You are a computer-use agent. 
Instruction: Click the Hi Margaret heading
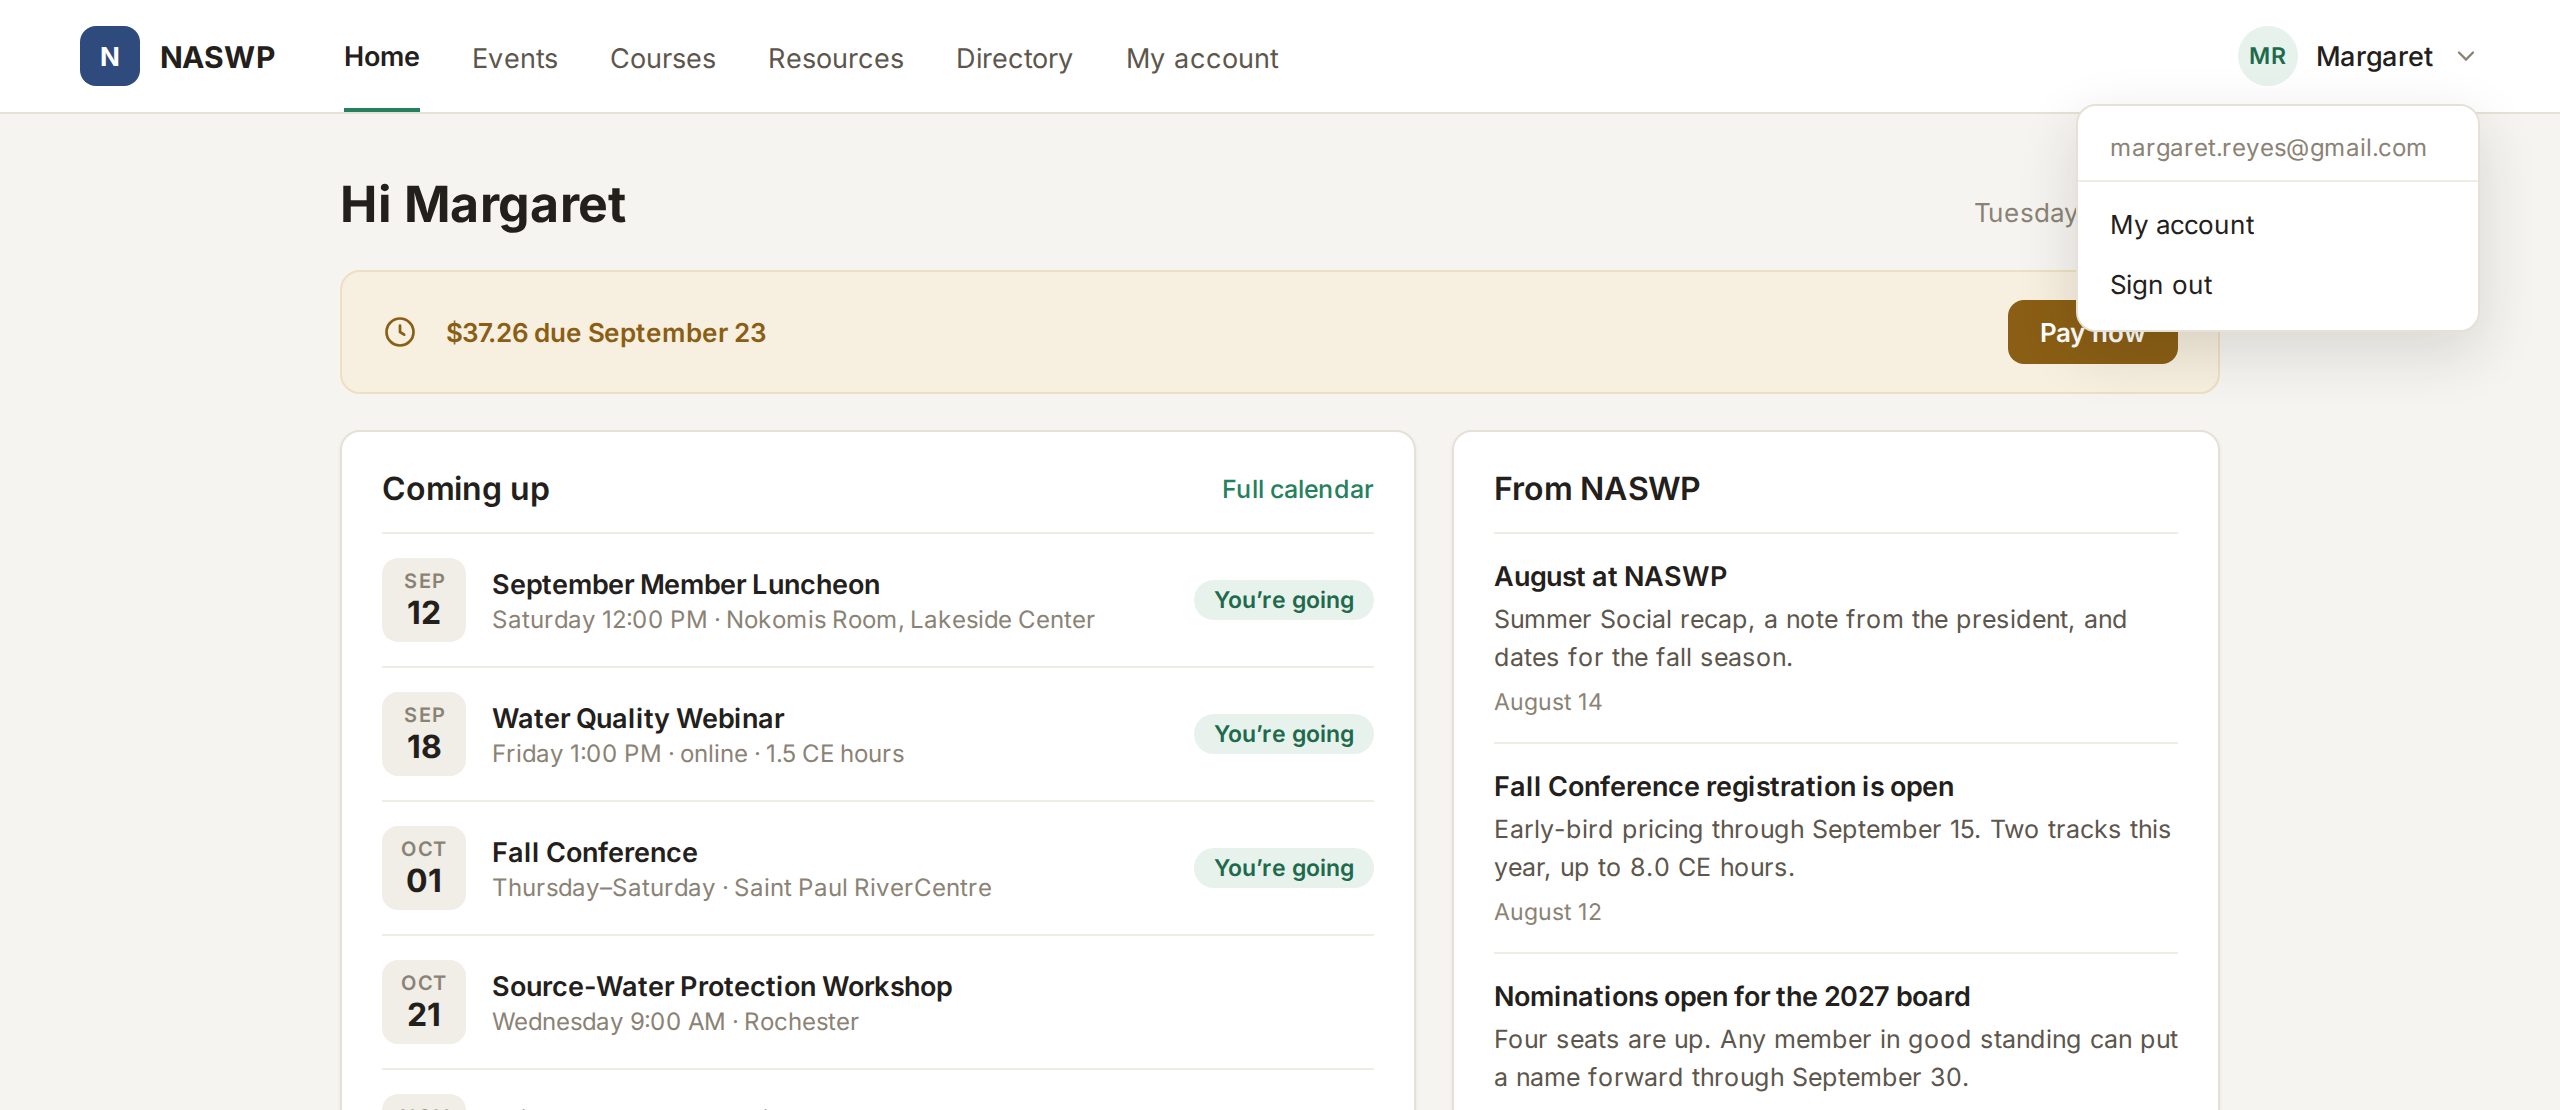tap(483, 204)
